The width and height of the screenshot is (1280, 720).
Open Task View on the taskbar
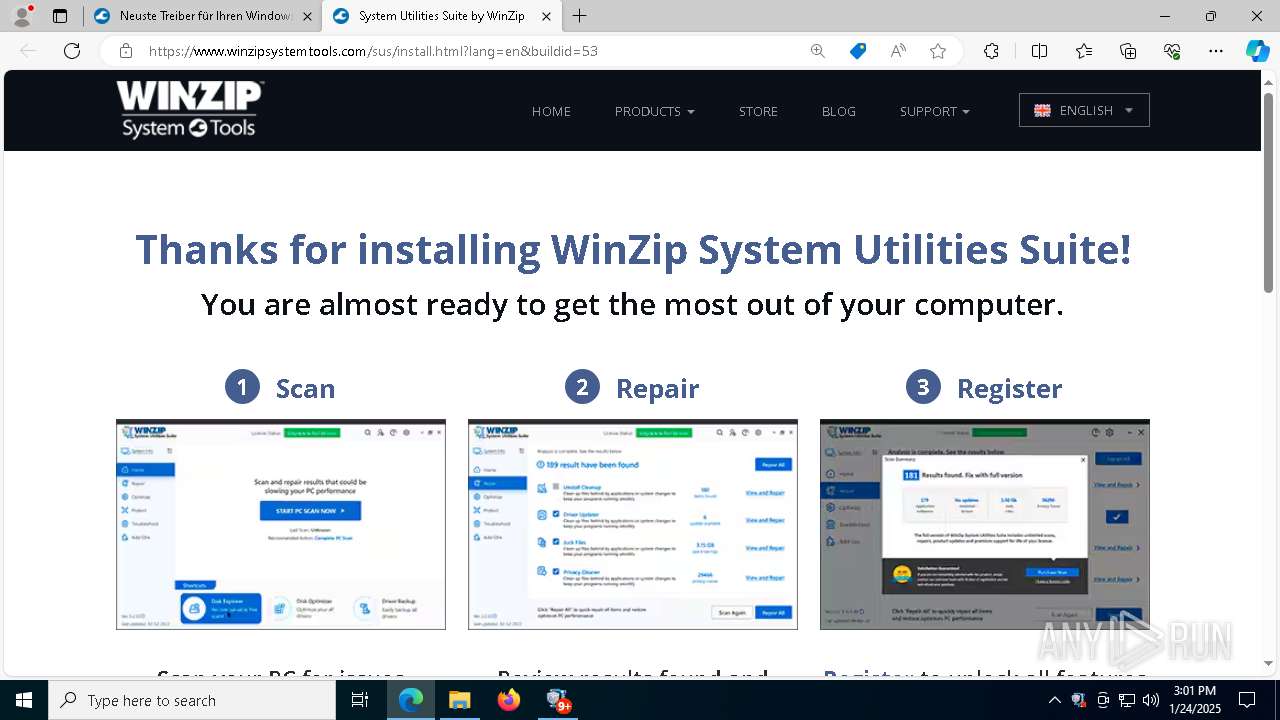(x=360, y=700)
